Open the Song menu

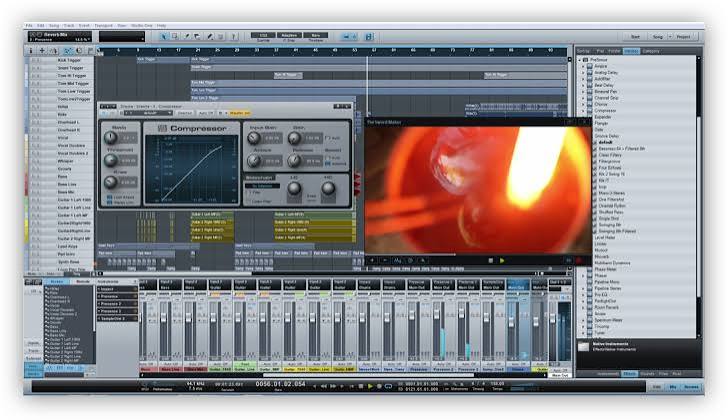pos(54,26)
